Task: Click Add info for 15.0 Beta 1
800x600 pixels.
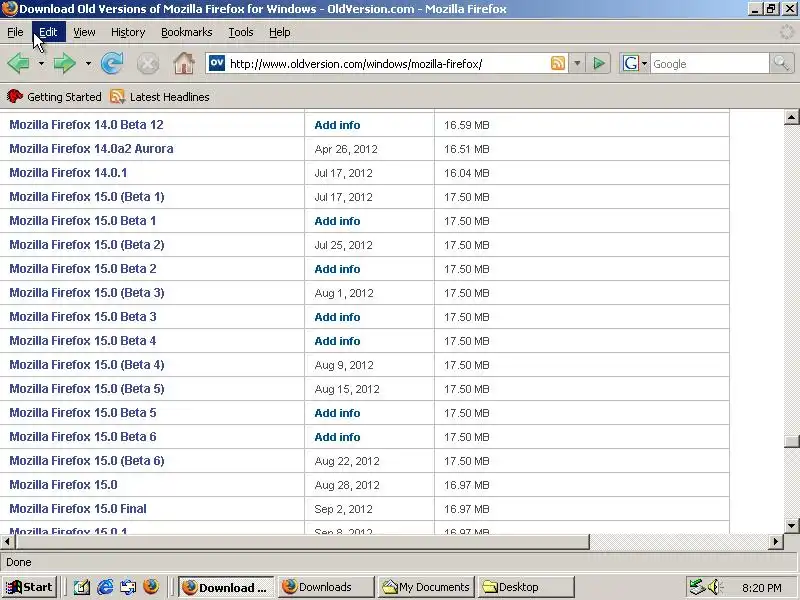Action: pyautogui.click(x=337, y=221)
